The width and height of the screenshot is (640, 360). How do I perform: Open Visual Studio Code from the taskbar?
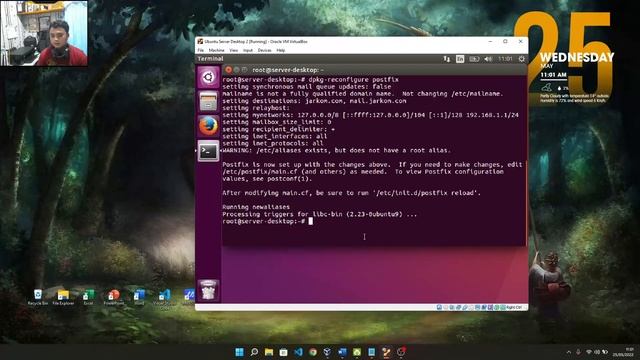298,352
